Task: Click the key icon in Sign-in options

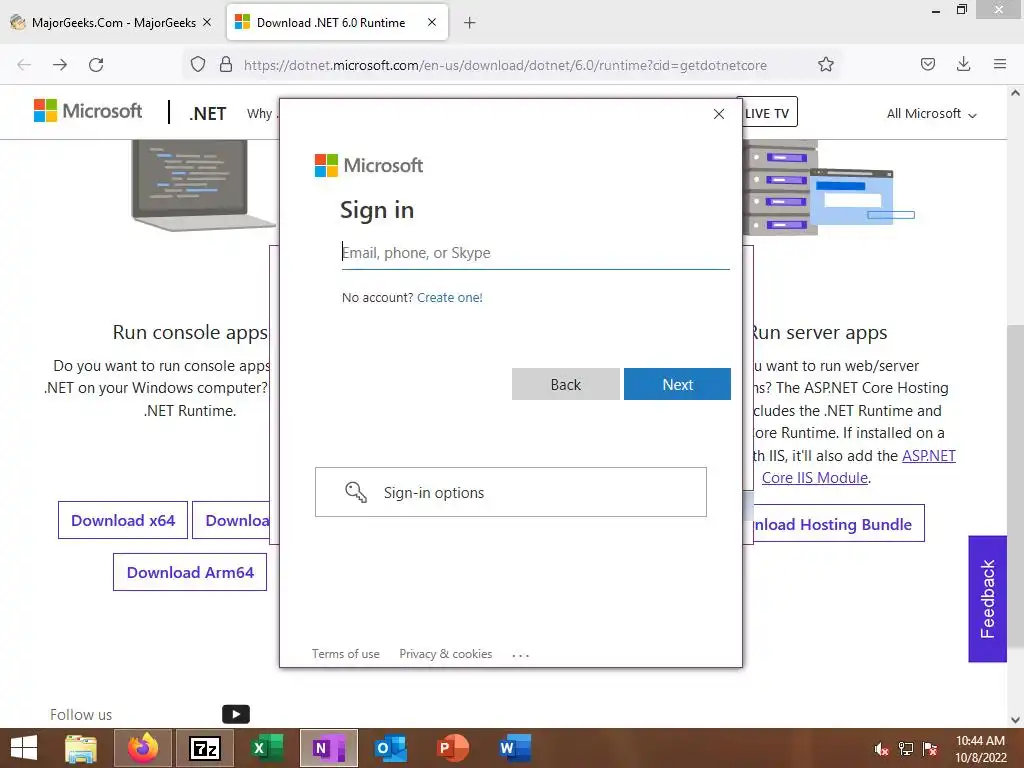Action: point(356,492)
